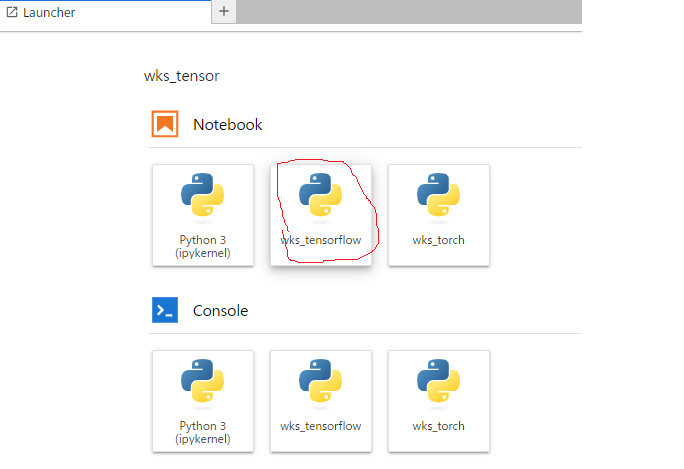The width and height of the screenshot is (684, 469).
Task: Click the wks_tensor directory heading
Action: click(181, 76)
